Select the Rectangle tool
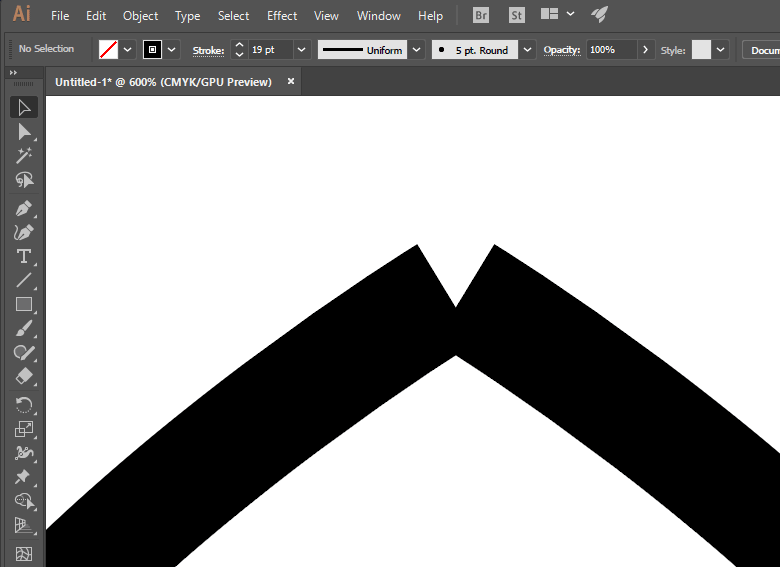Image resolution: width=780 pixels, height=567 pixels. click(x=24, y=304)
